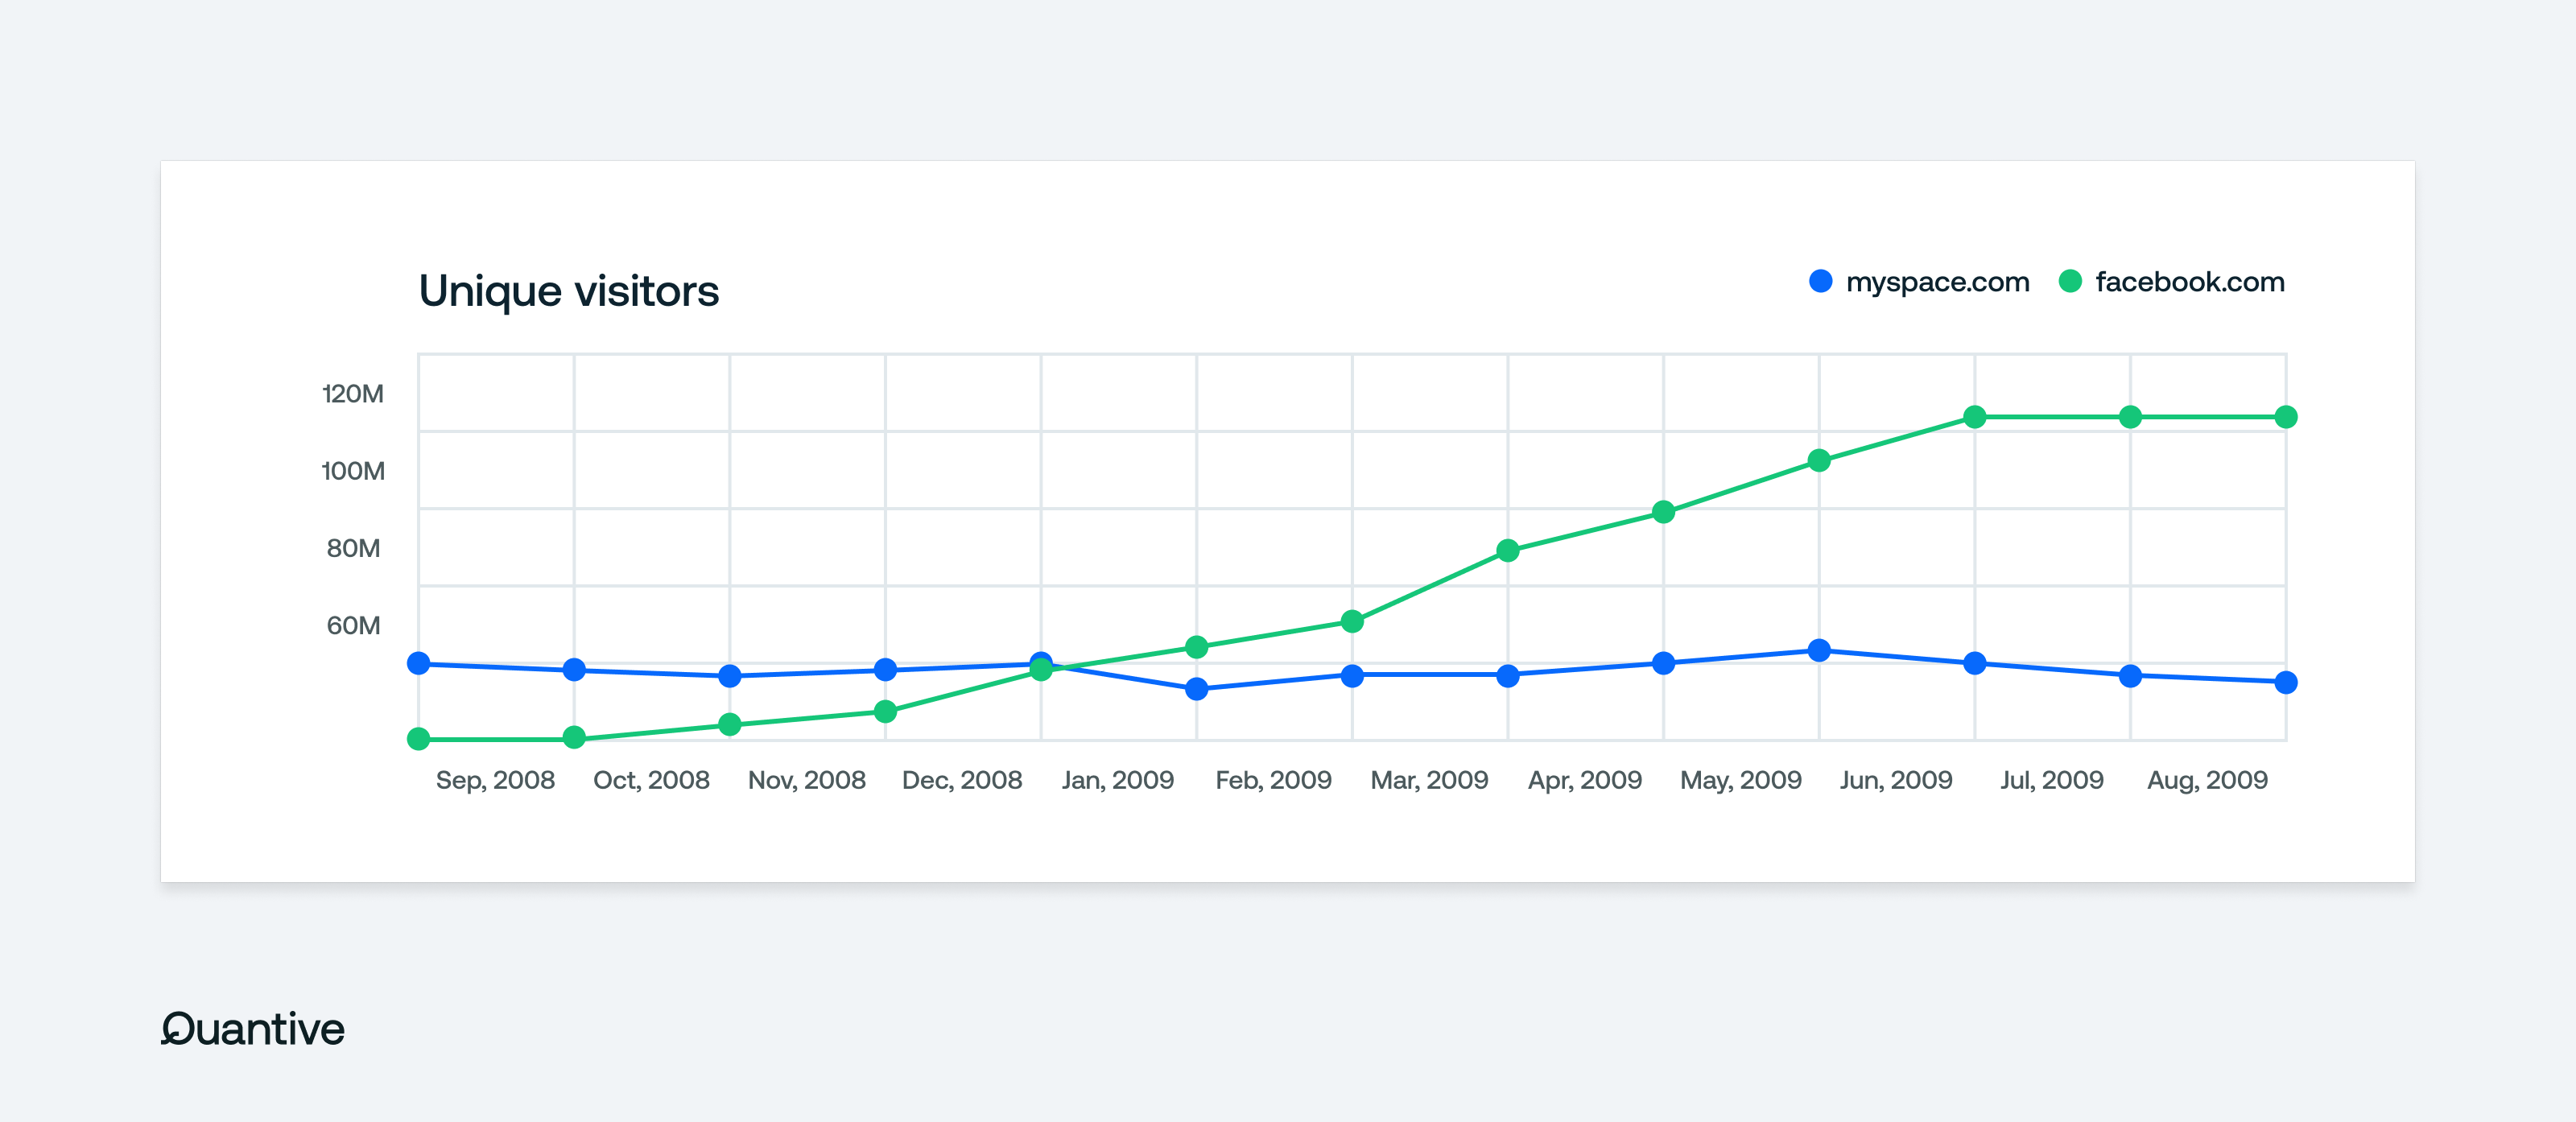Viewport: 2576px width, 1122px height.
Task: Click the 60M y-axis label
Action: point(353,625)
